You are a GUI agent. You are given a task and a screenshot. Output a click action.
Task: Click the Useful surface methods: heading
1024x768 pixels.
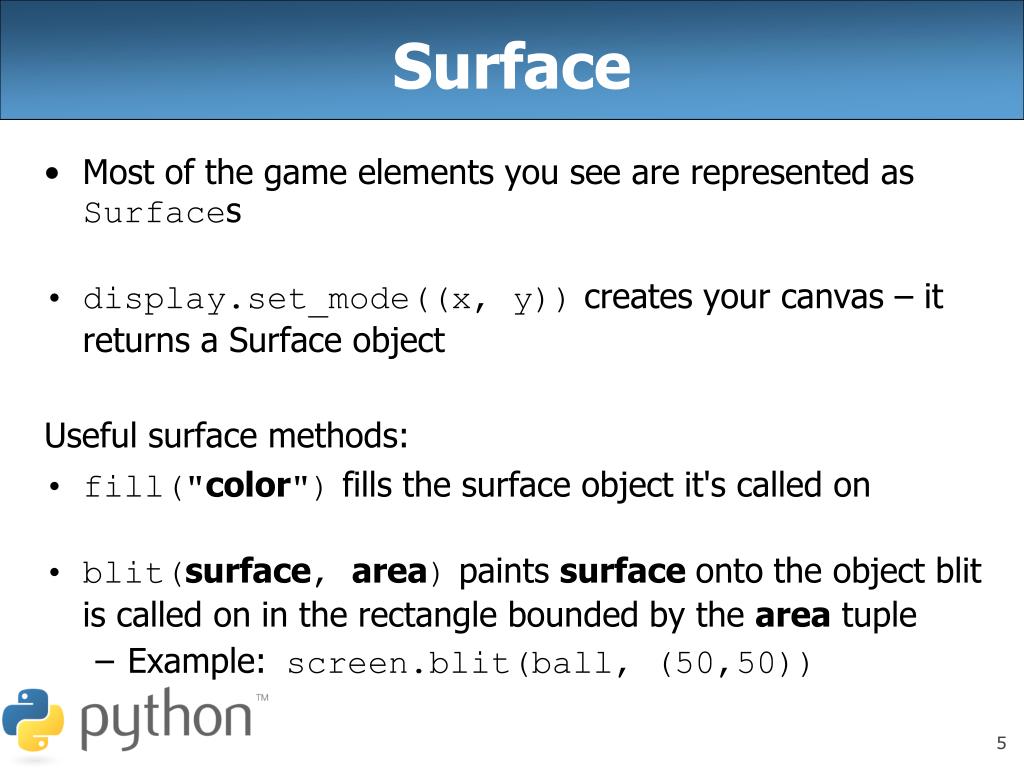[226, 435]
